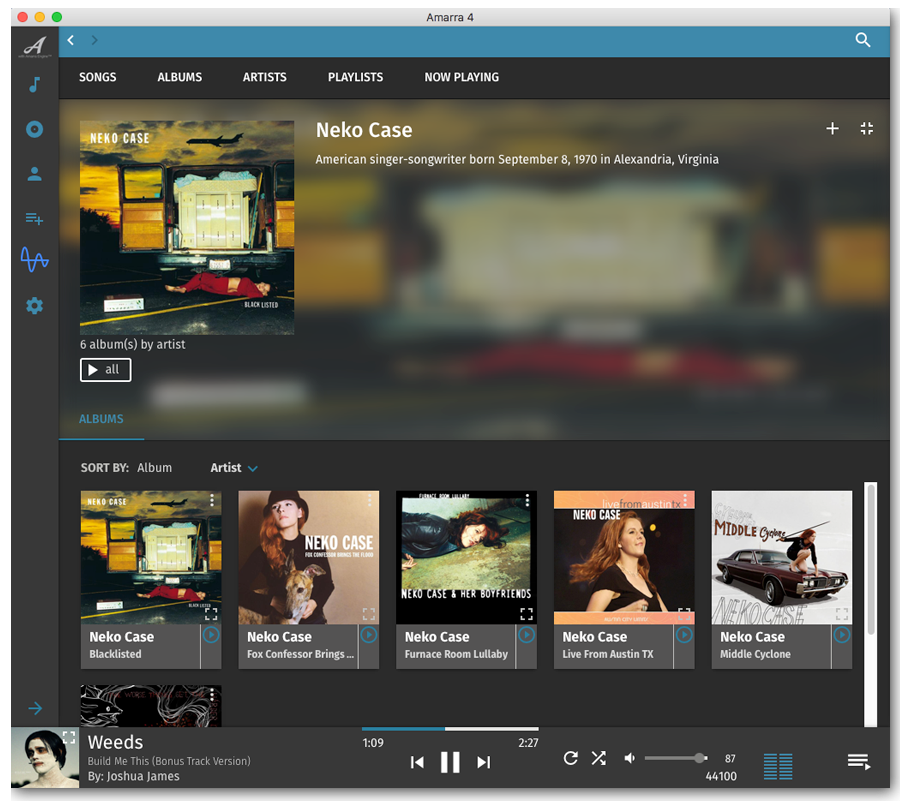900x801 pixels.
Task: Go to the NOW PLAYING tab
Action: tap(461, 77)
